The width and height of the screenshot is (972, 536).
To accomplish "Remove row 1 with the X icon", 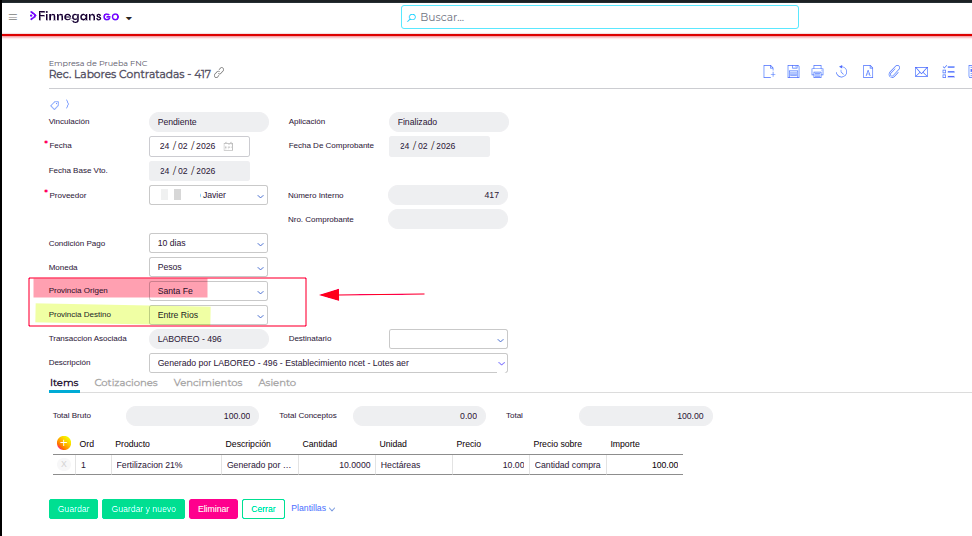I will click(64, 465).
